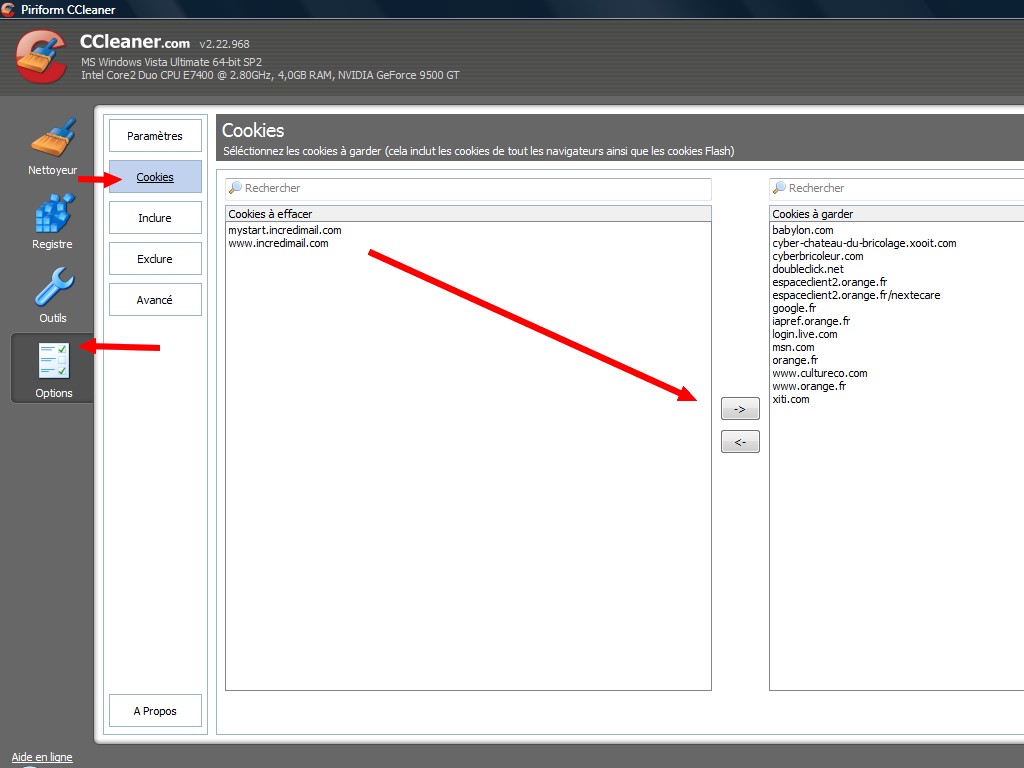Focus the Rechercher field above Cookies à garder
1024x768 pixels.
pyautogui.click(x=897, y=188)
